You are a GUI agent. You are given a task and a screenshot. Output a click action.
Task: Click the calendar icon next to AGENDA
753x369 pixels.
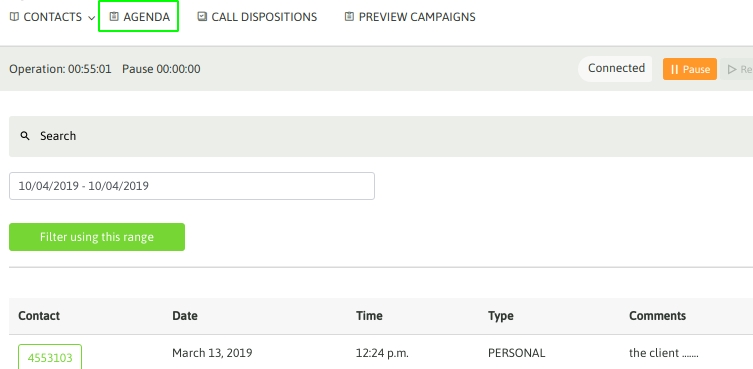tap(114, 17)
